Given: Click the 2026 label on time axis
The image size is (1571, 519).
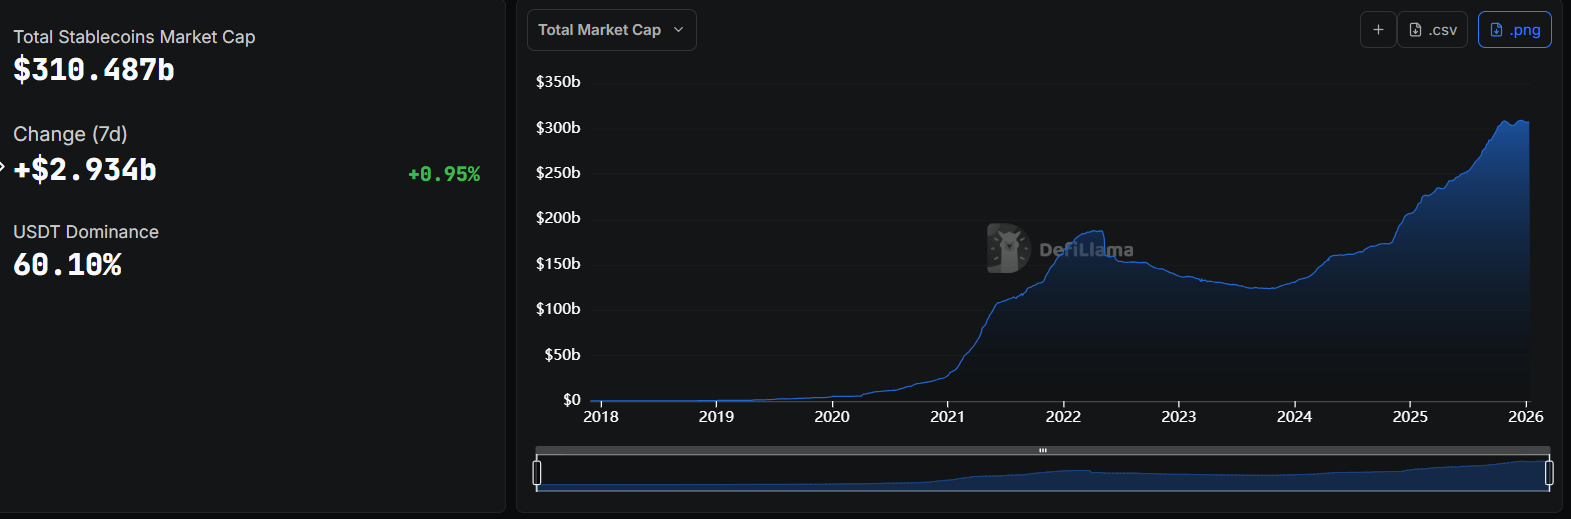Looking at the screenshot, I should pyautogui.click(x=1525, y=417).
